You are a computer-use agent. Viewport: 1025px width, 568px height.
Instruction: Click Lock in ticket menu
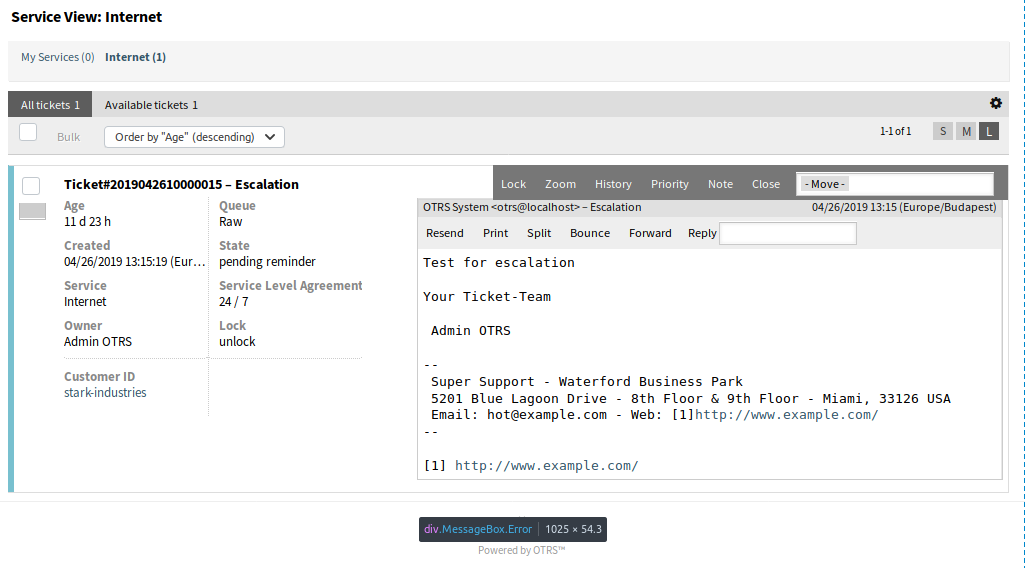point(513,184)
